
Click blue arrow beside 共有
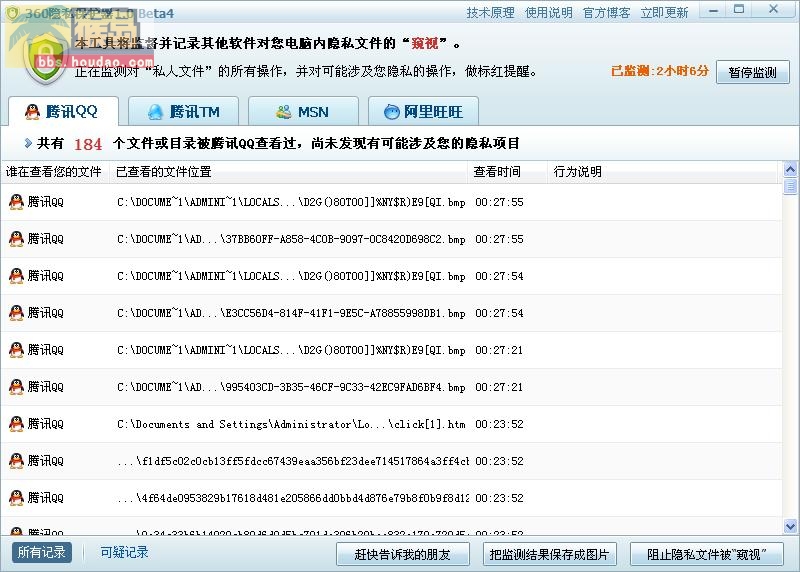click(x=28, y=143)
